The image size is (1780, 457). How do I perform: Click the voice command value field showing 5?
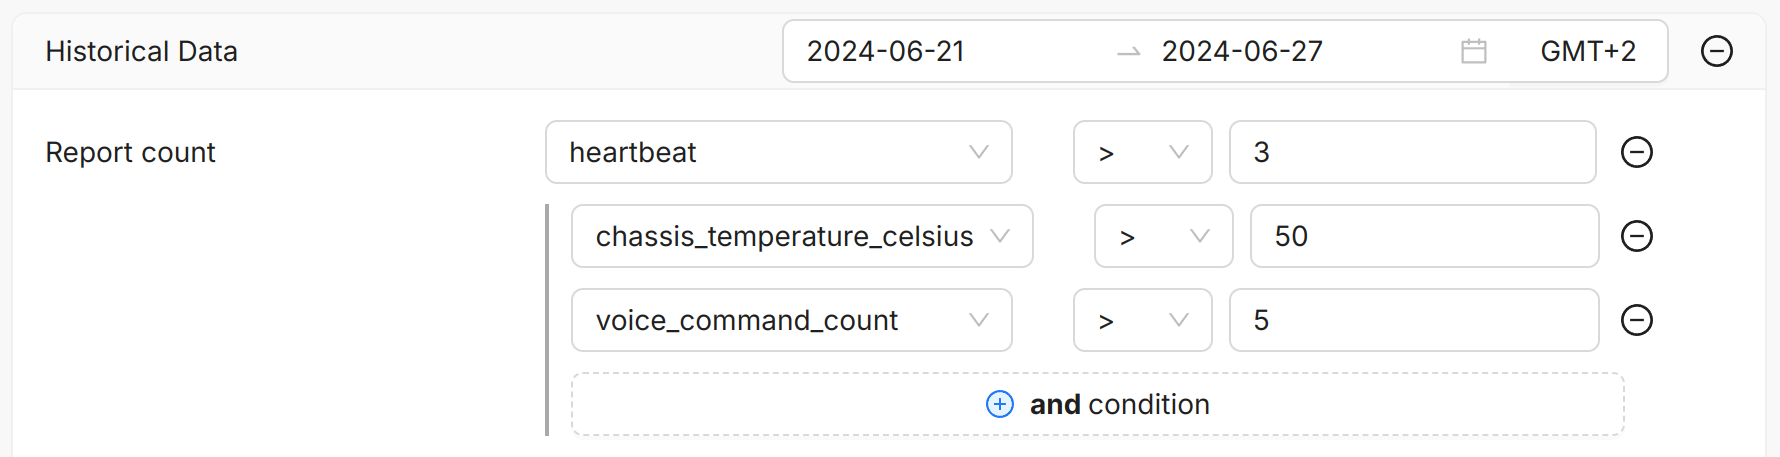(1413, 320)
